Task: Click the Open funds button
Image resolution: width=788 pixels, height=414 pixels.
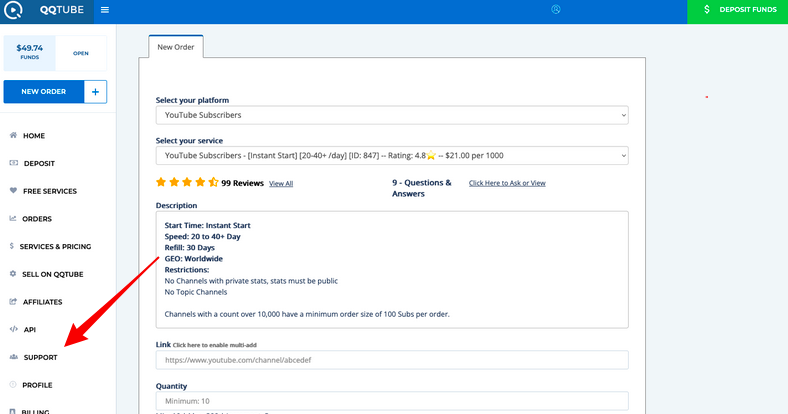Action: click(81, 53)
